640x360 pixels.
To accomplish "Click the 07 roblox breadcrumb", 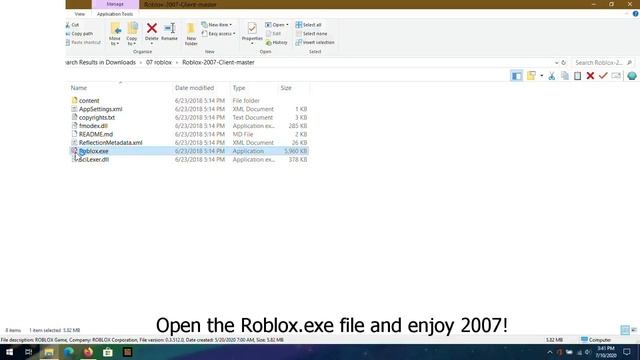I will pos(159,62).
